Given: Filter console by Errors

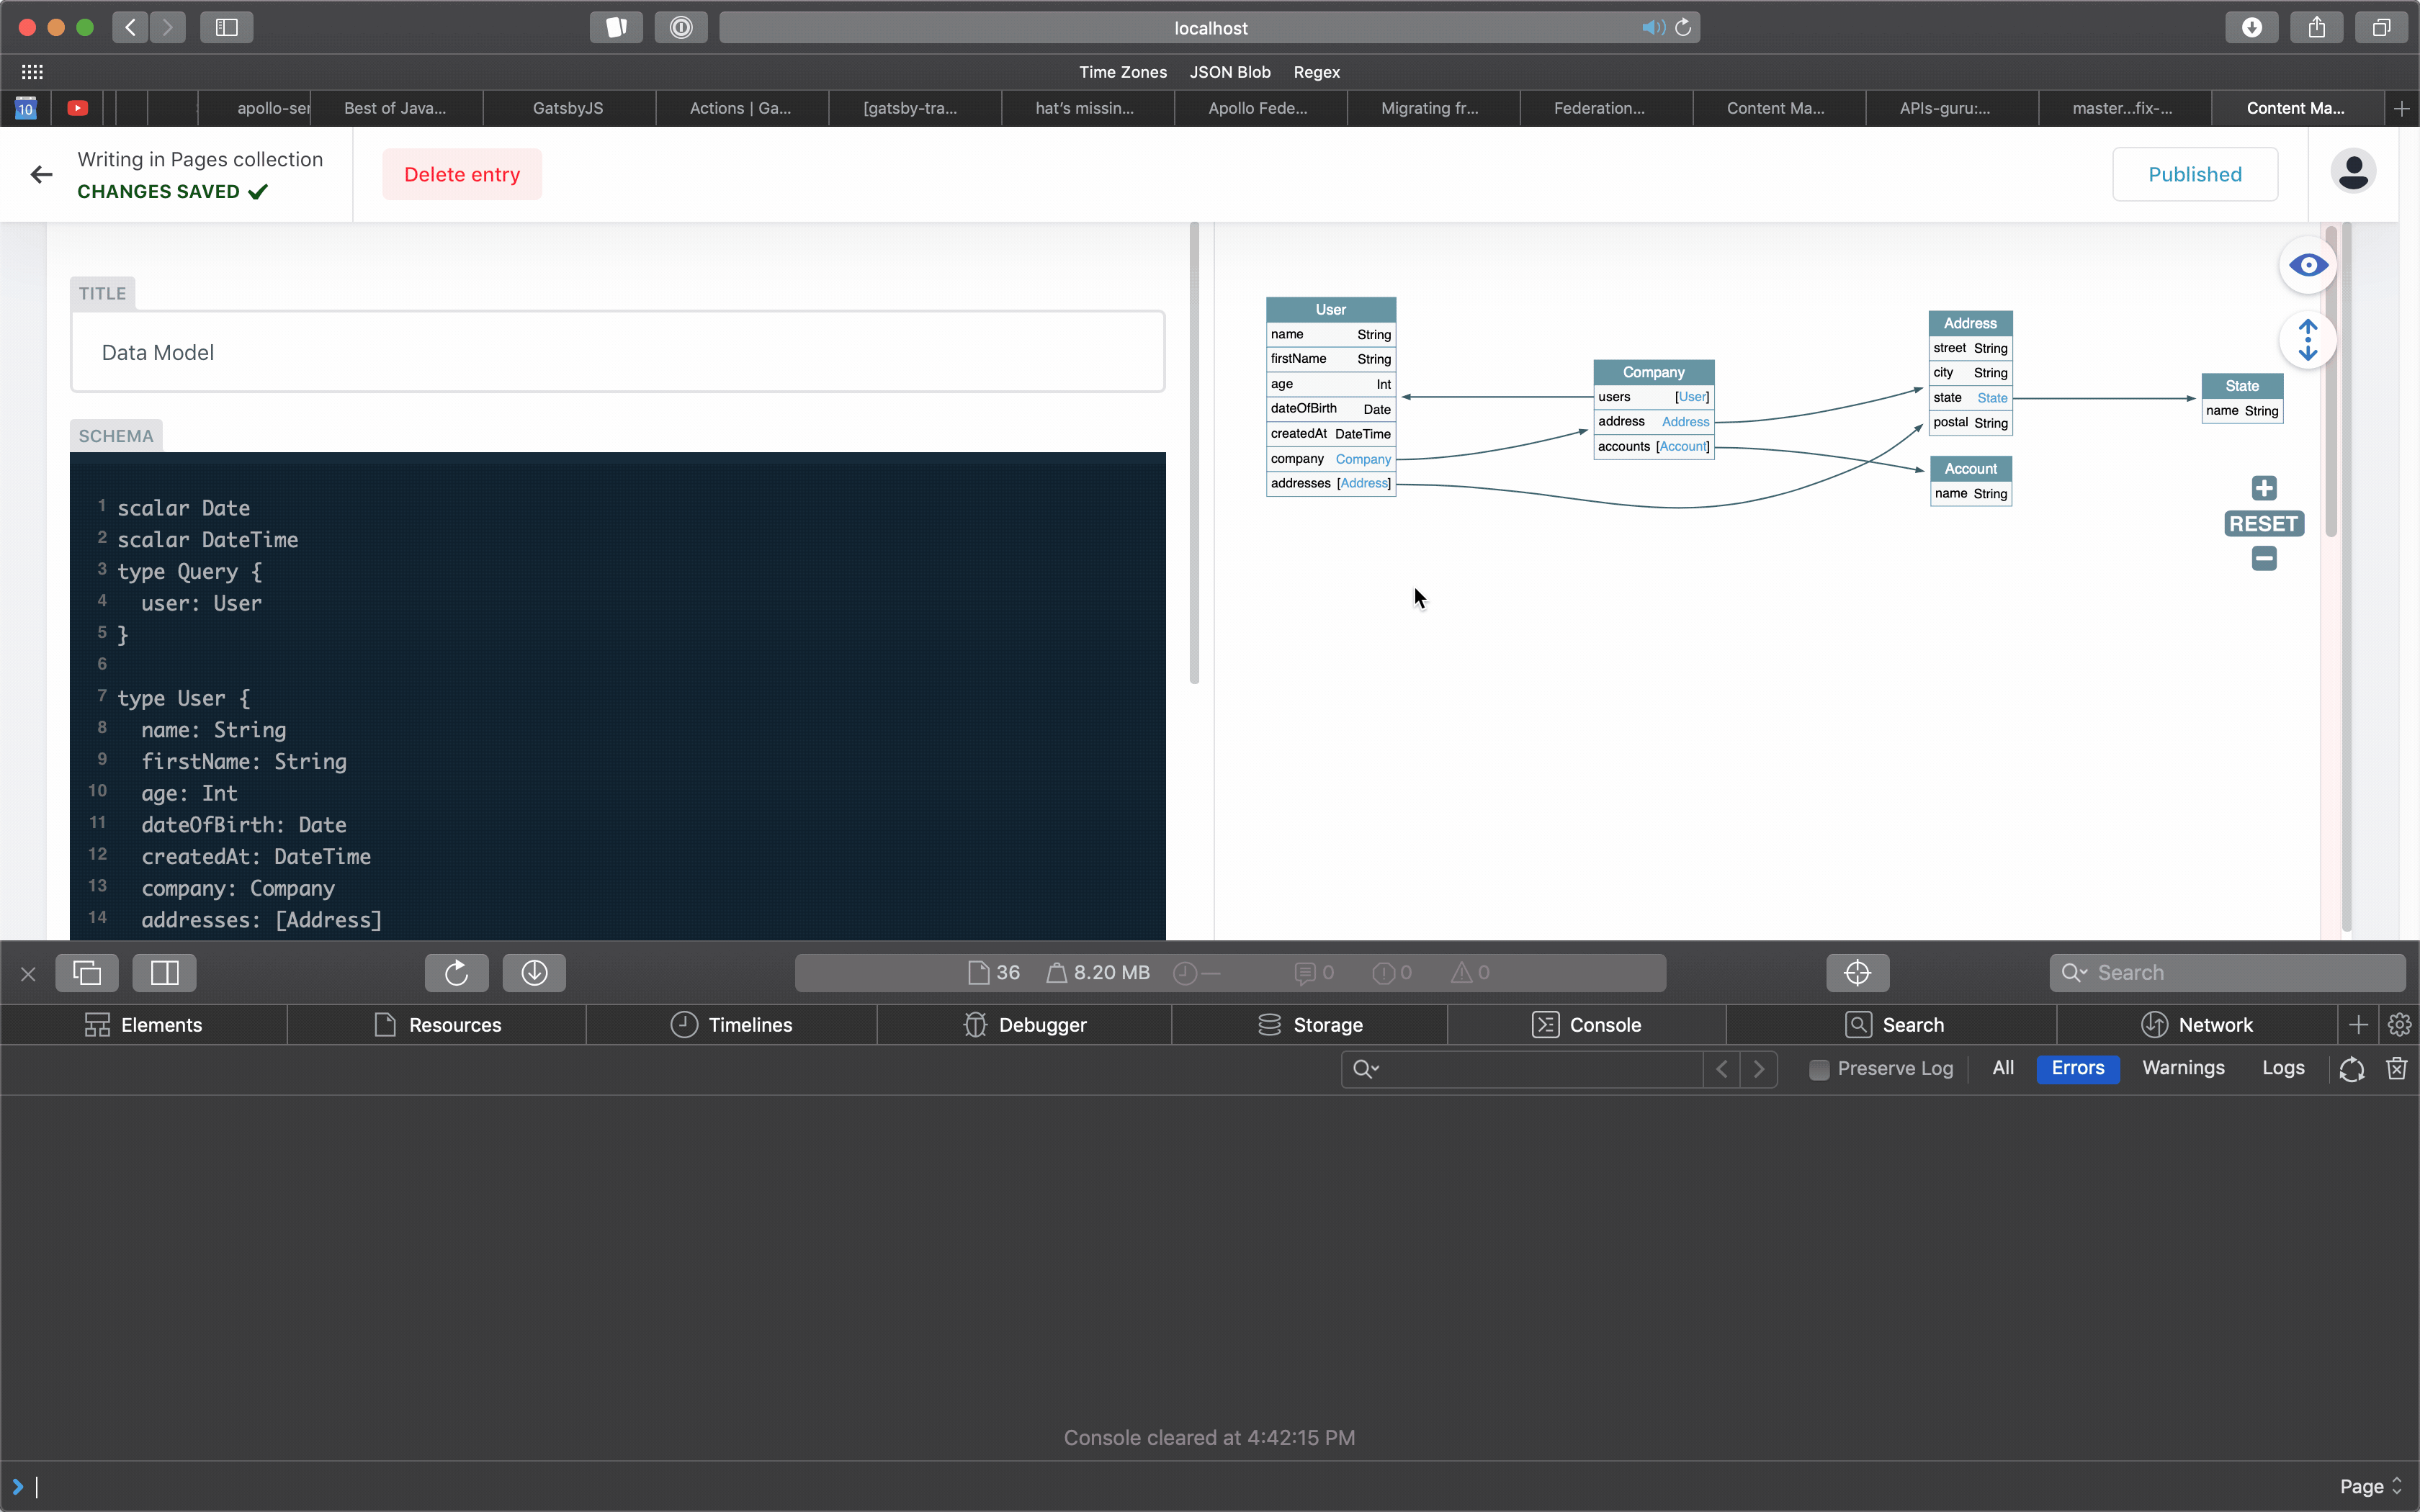Looking at the screenshot, I should (x=2077, y=1068).
